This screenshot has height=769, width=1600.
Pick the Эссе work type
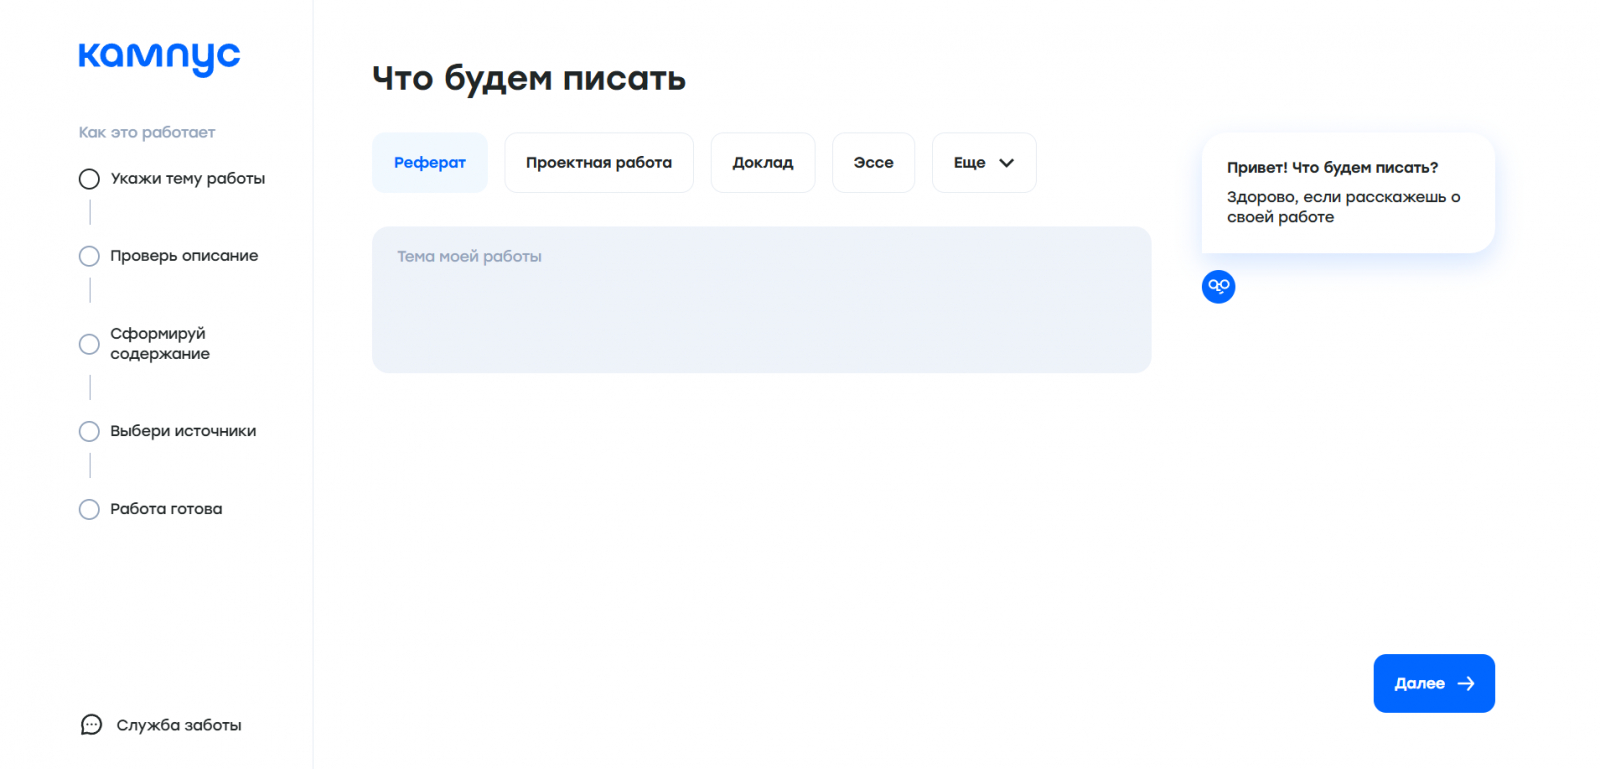(873, 163)
